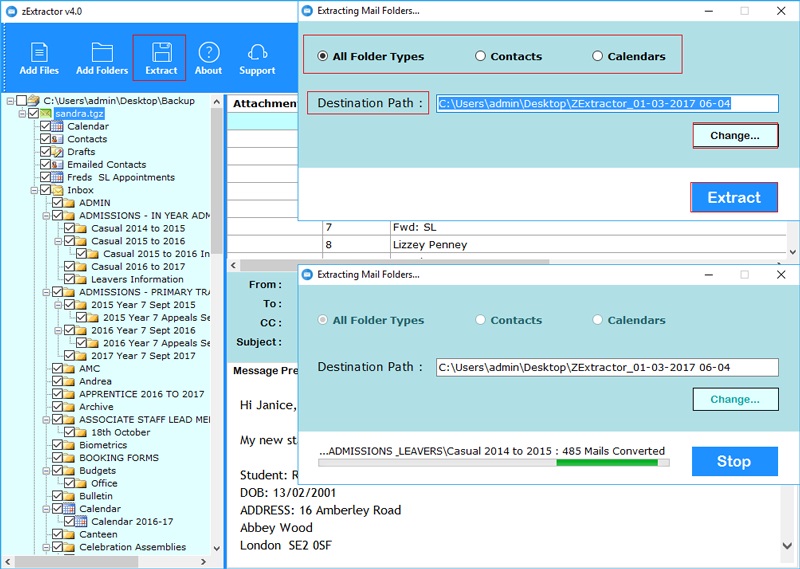Click the Biometrics folder icon
This screenshot has width=800, height=569.
pyautogui.click(x=69, y=445)
